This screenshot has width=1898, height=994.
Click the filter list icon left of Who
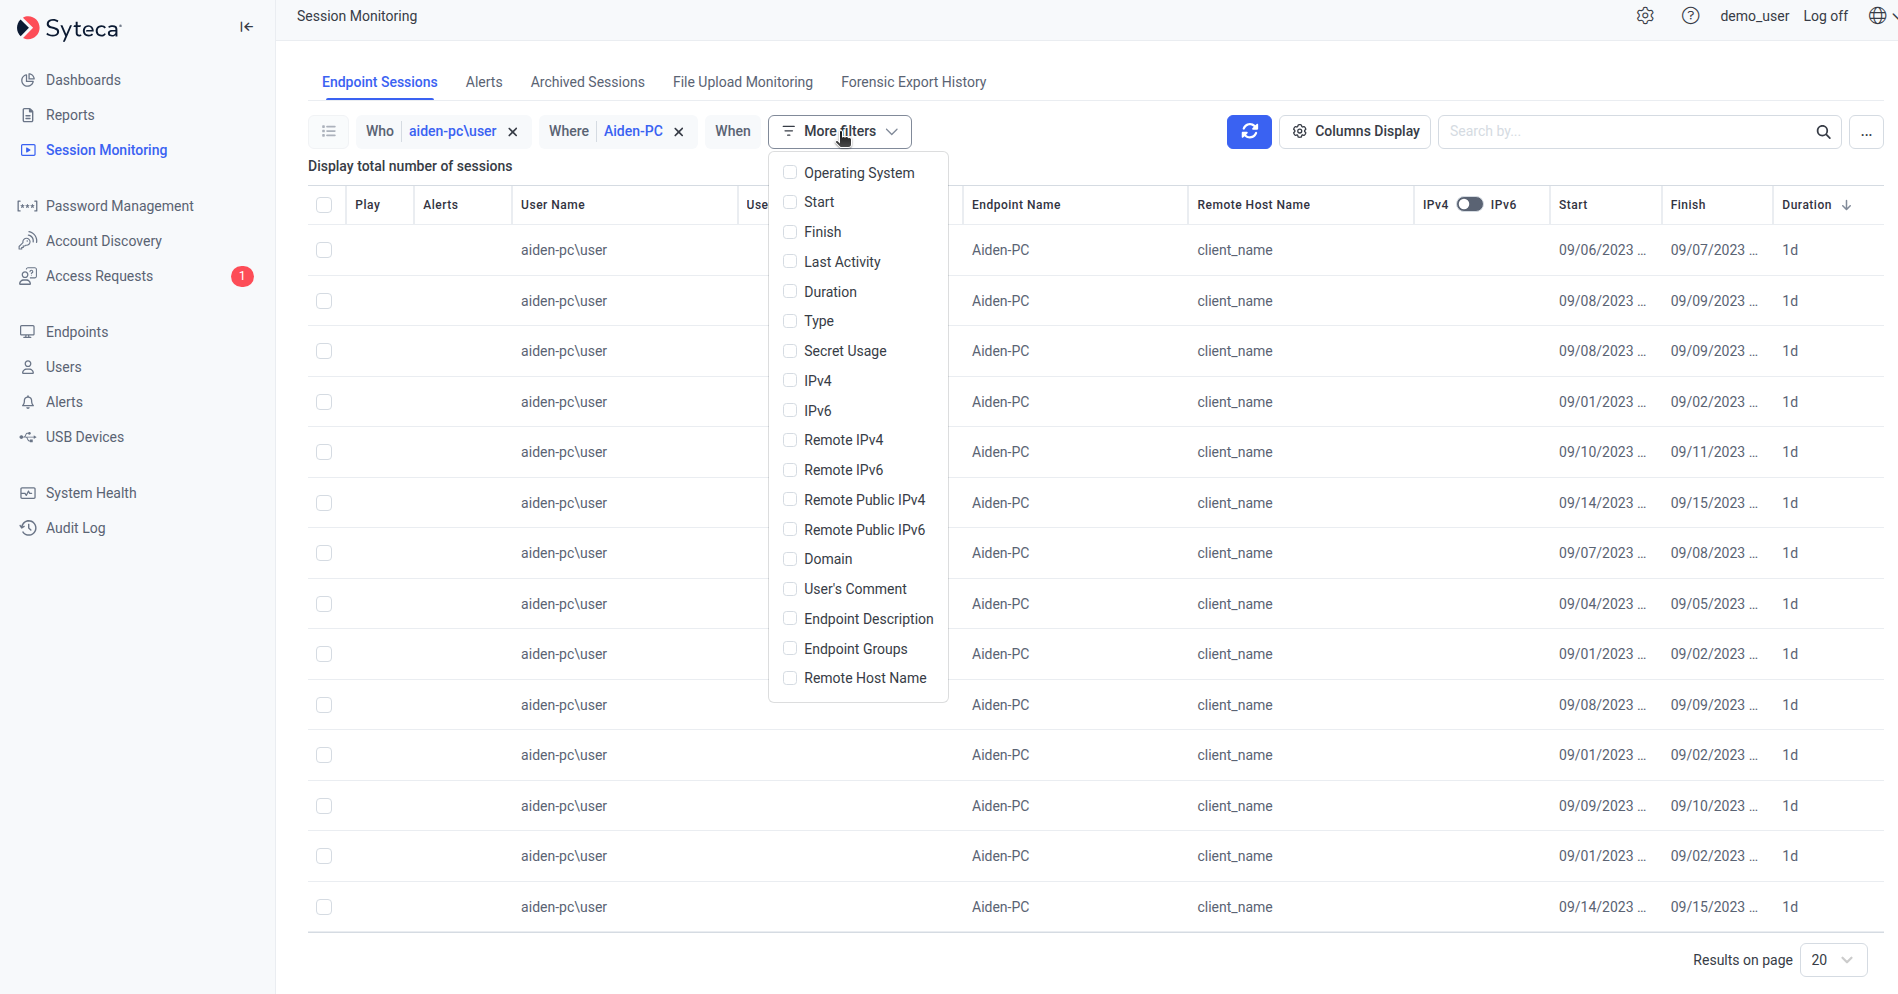click(329, 131)
